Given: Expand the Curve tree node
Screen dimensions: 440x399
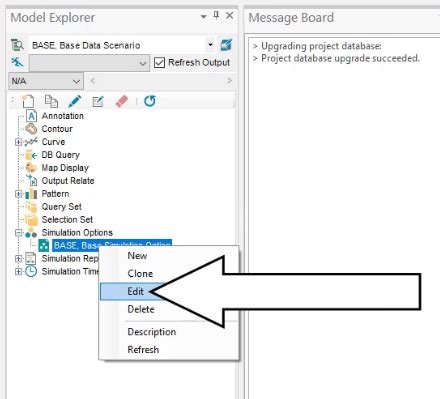Looking at the screenshot, I should pos(18,142).
